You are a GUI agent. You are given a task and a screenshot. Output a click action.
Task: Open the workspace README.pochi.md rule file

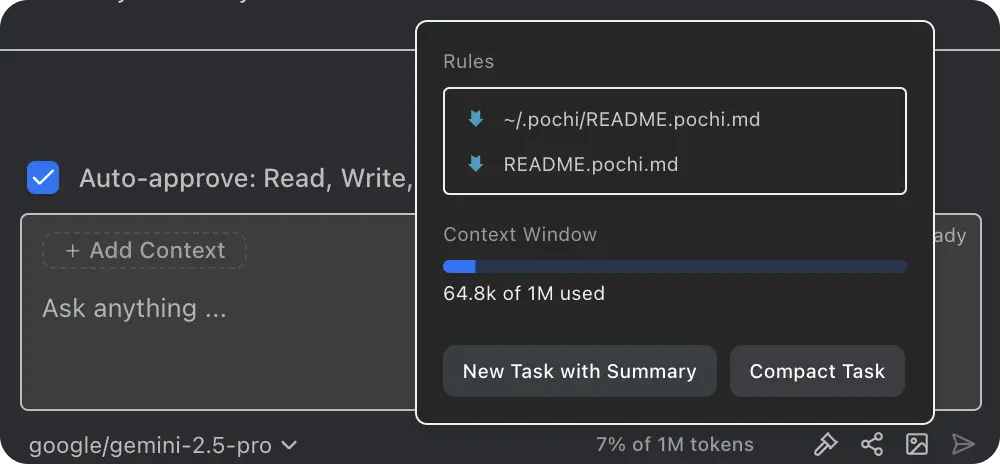pyautogui.click(x=591, y=164)
